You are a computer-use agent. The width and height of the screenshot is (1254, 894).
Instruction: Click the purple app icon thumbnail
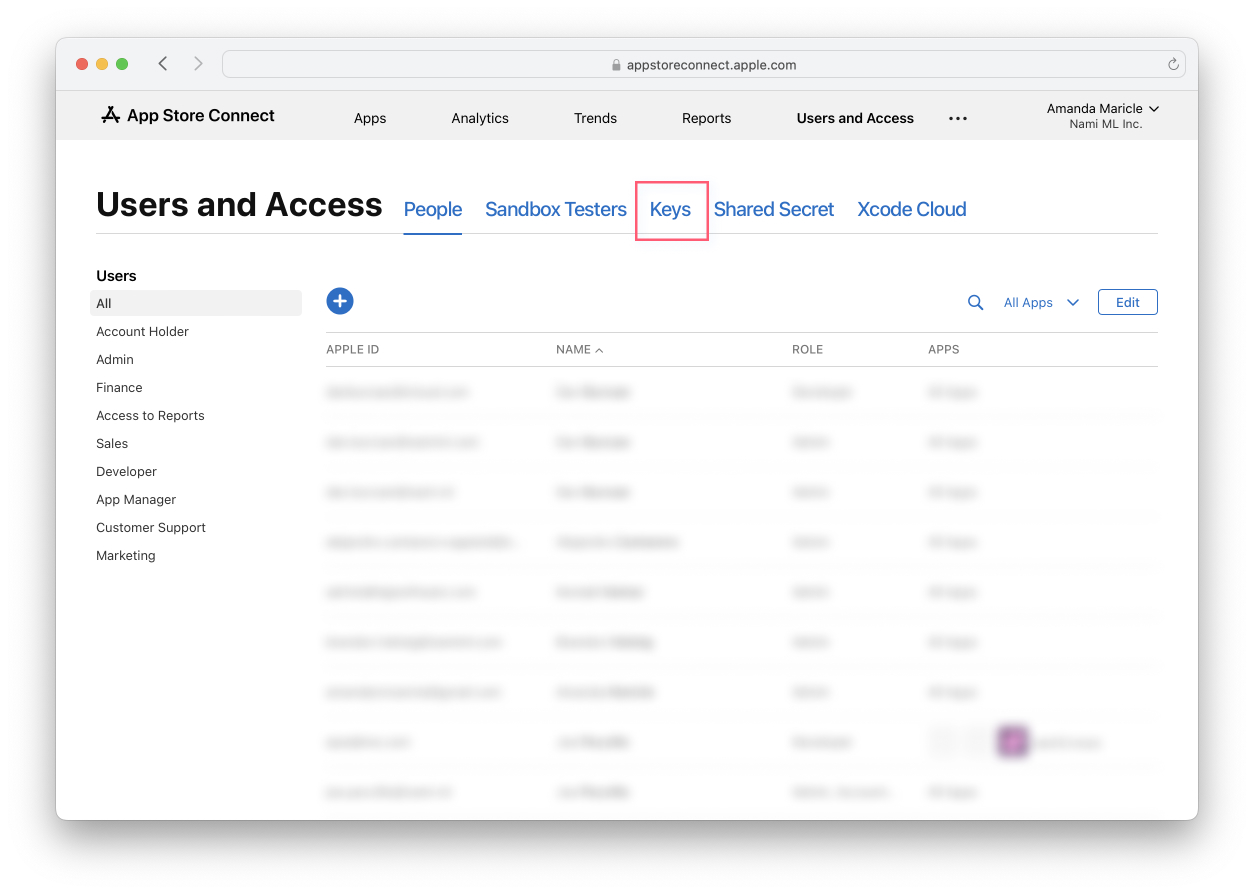pos(1012,742)
